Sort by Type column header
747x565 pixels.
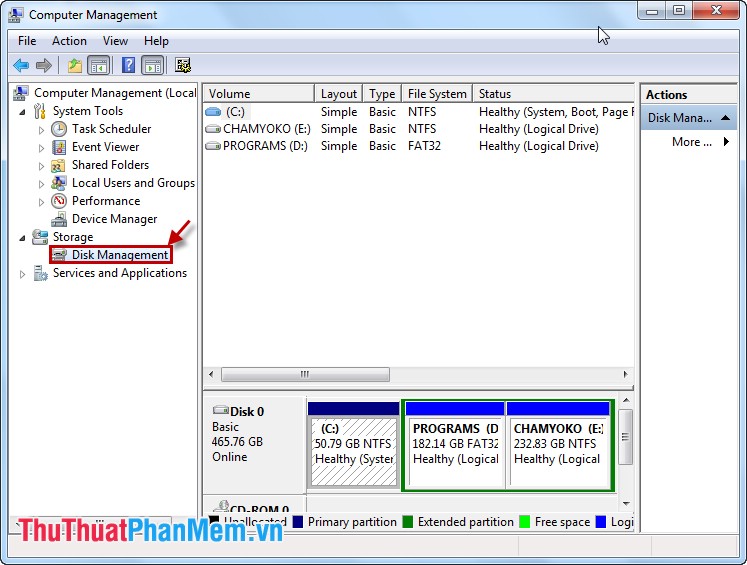(382, 94)
